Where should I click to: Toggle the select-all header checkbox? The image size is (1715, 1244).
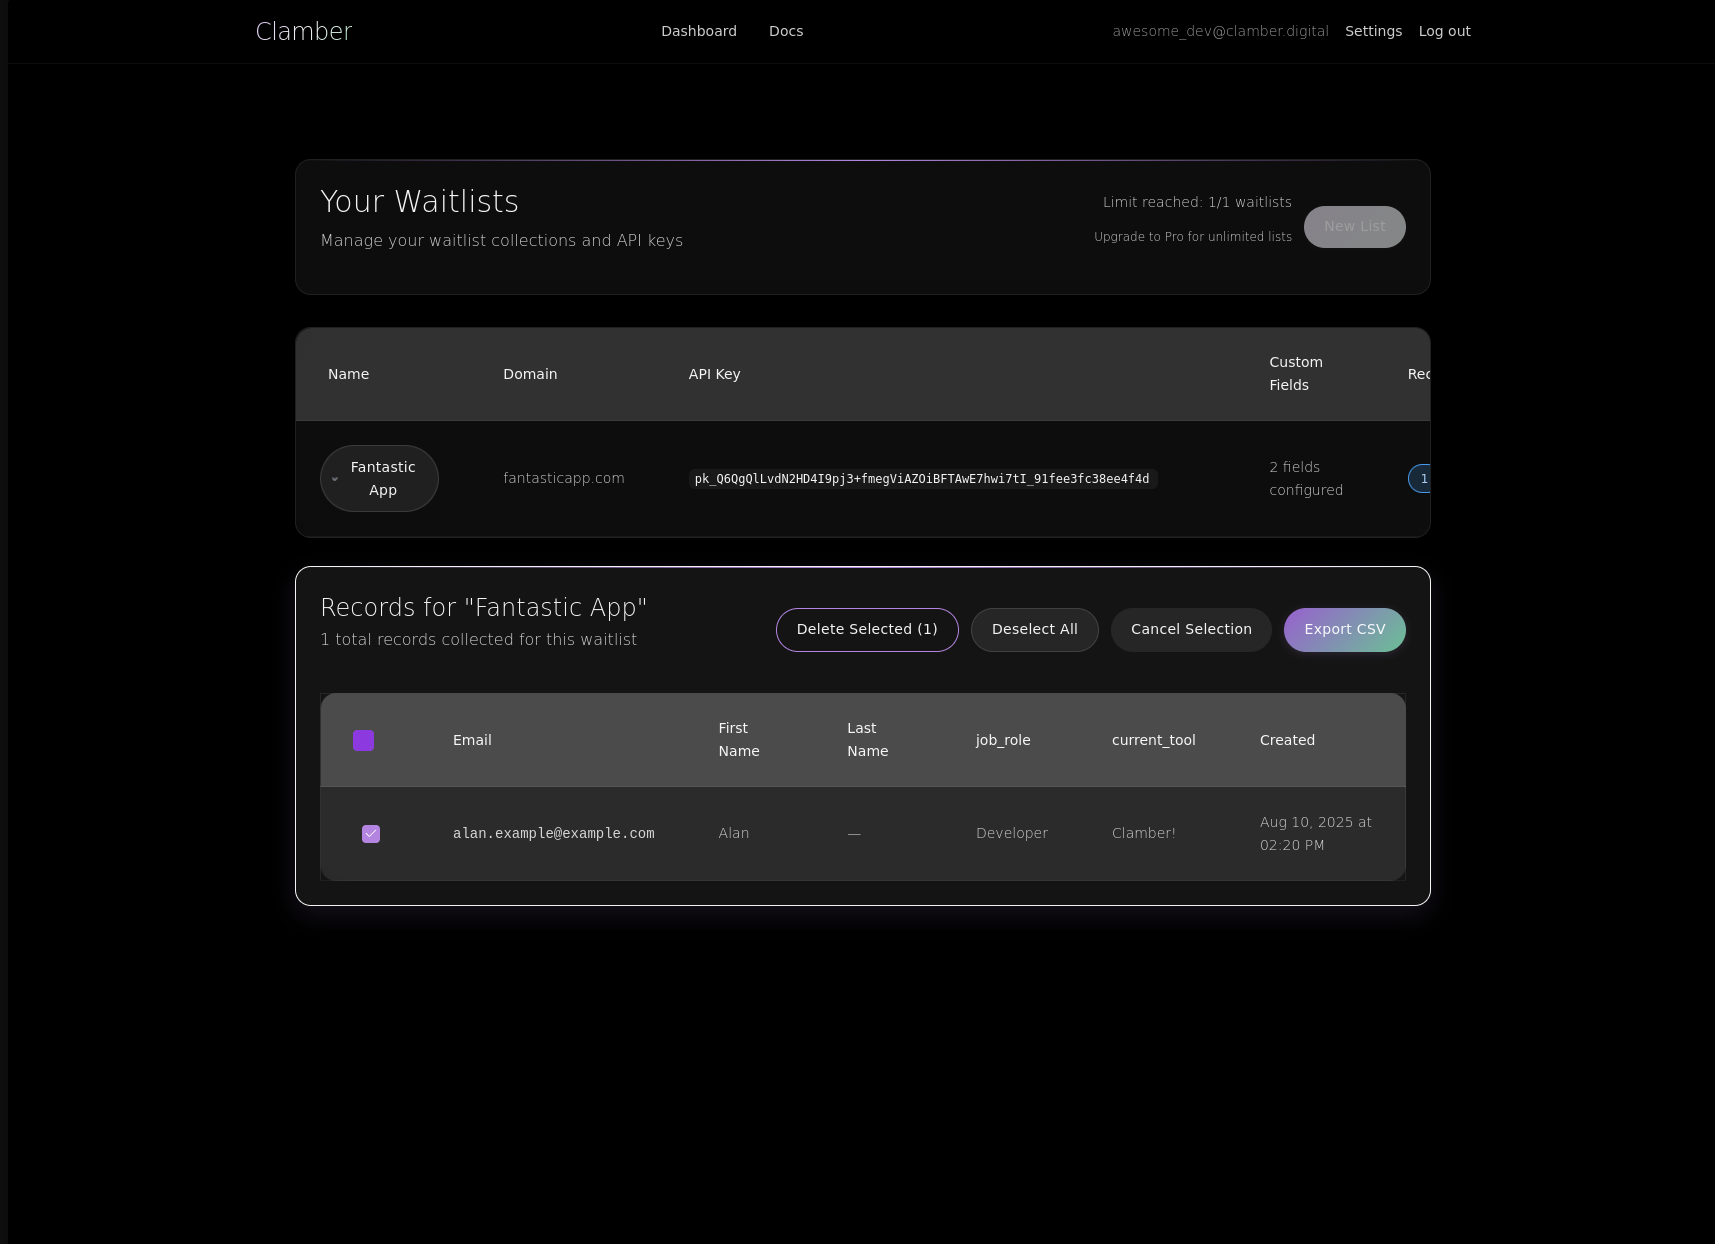point(364,741)
